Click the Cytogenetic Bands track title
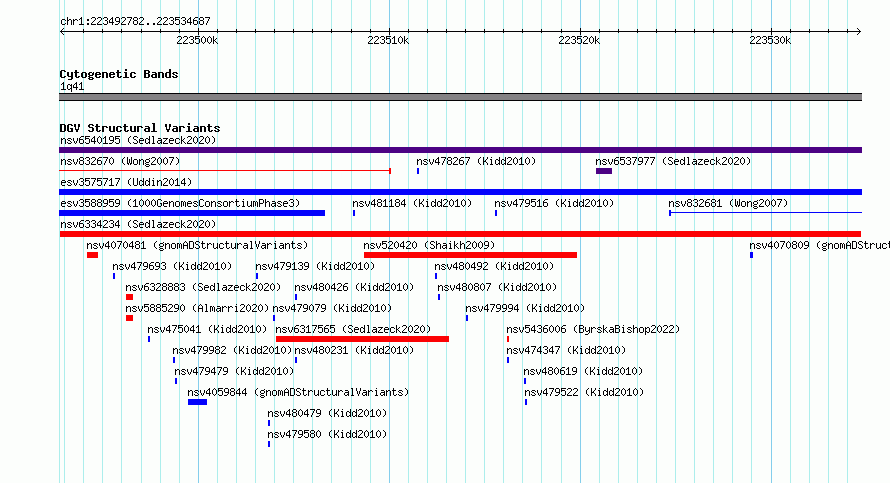The image size is (890, 483). [x=119, y=74]
